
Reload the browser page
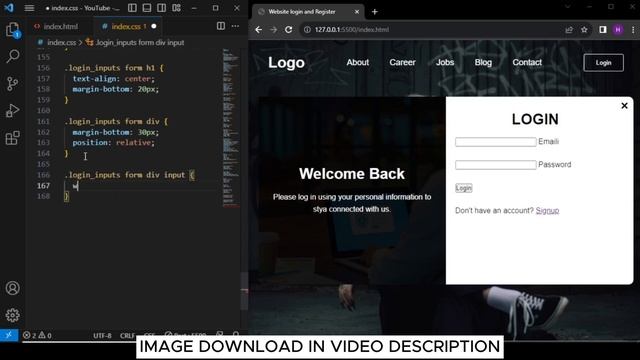[289, 30]
